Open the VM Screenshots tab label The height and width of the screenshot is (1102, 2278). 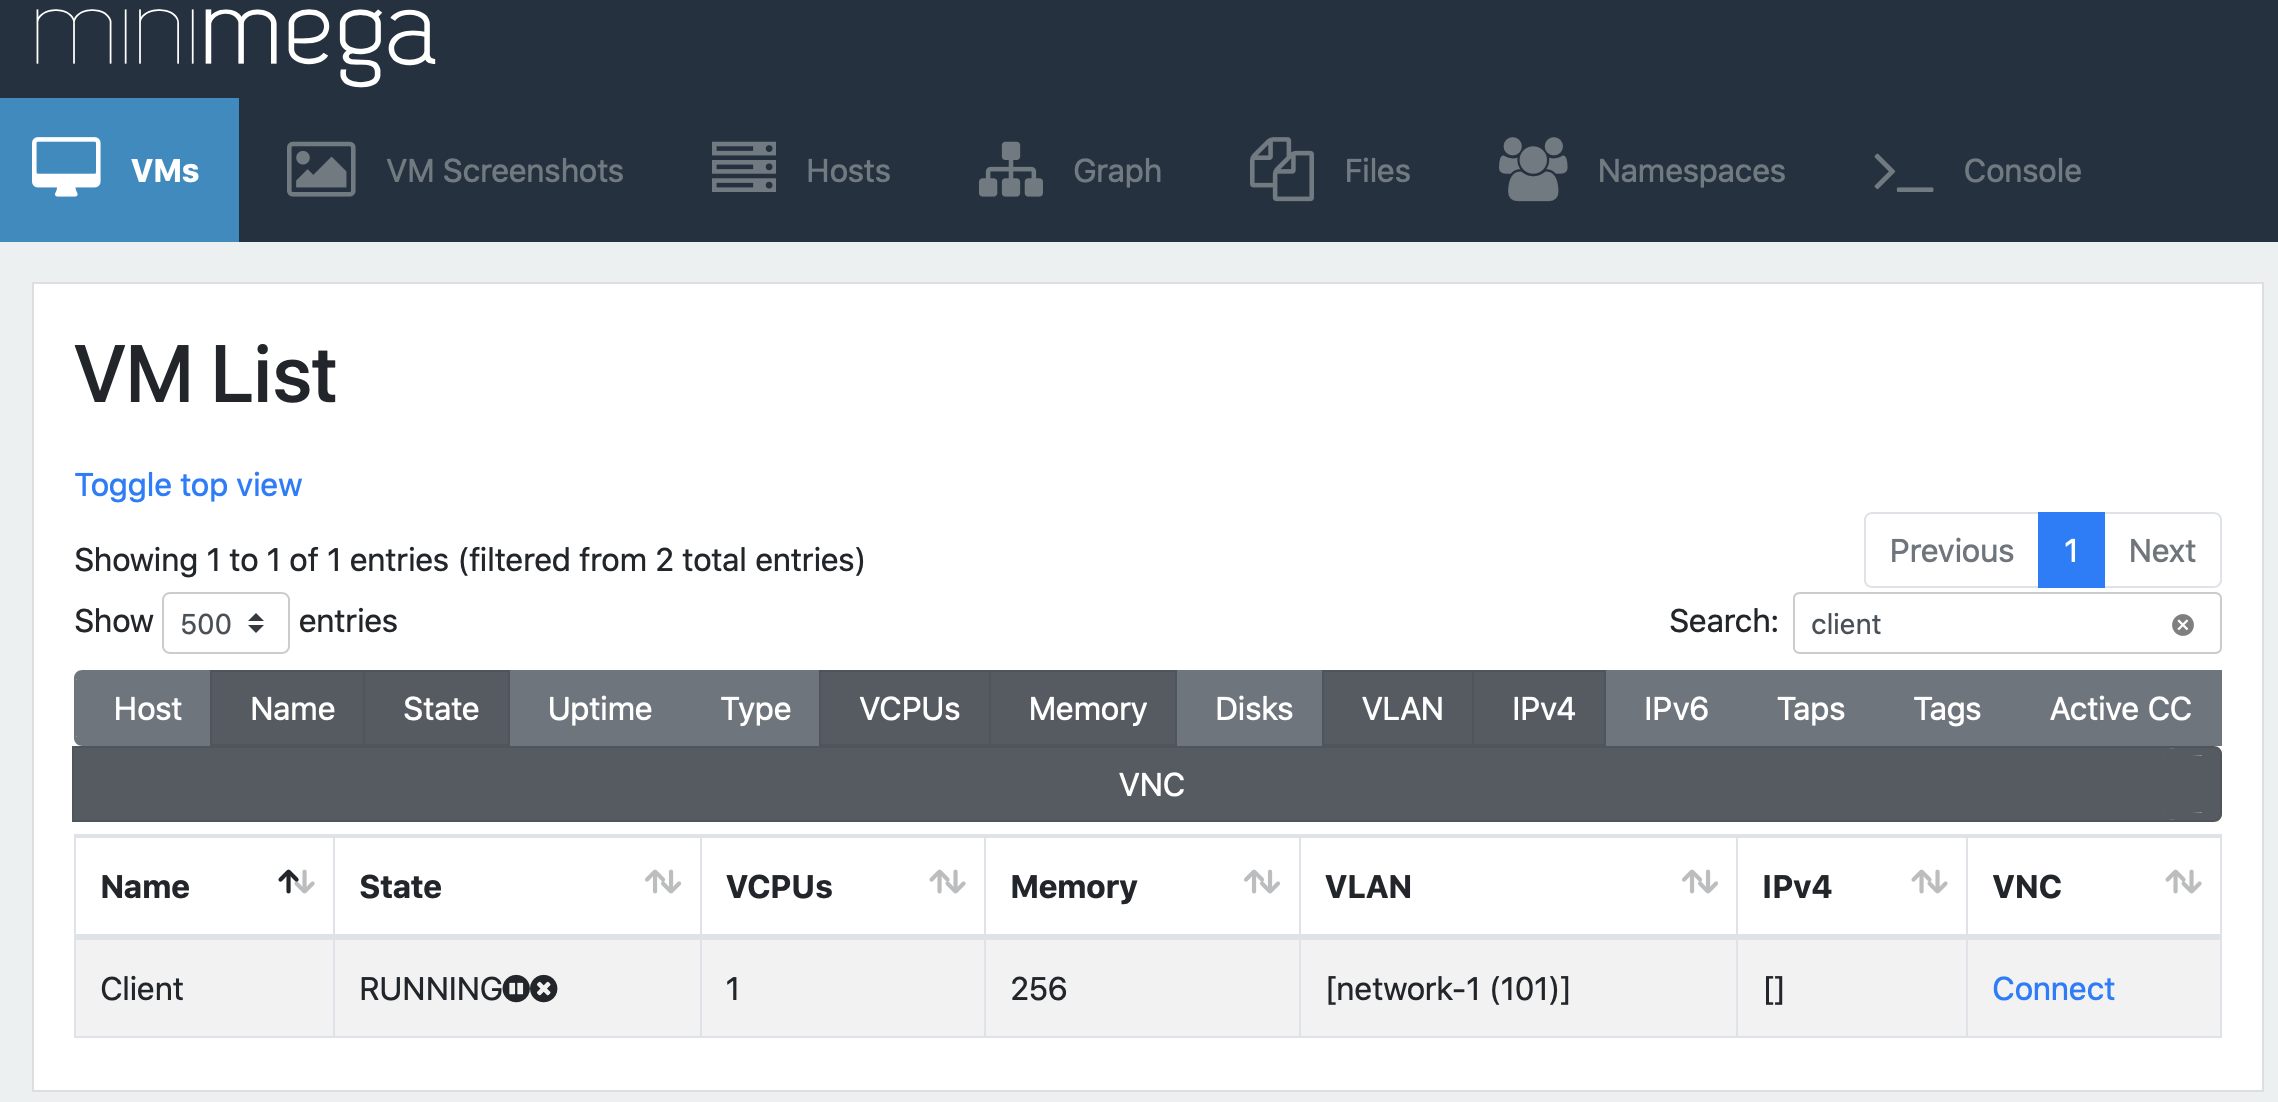coord(505,171)
